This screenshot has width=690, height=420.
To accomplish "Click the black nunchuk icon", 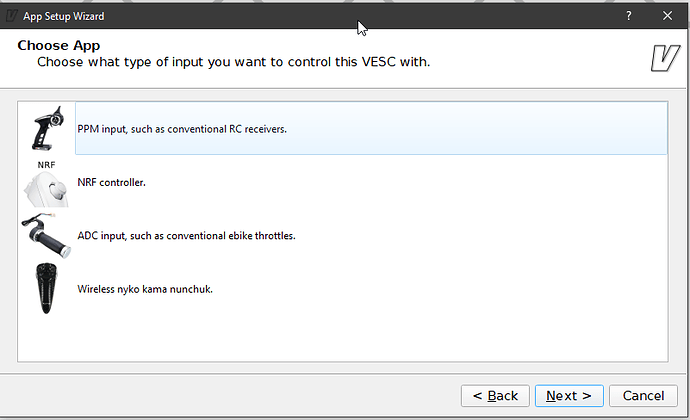I will [x=47, y=289].
